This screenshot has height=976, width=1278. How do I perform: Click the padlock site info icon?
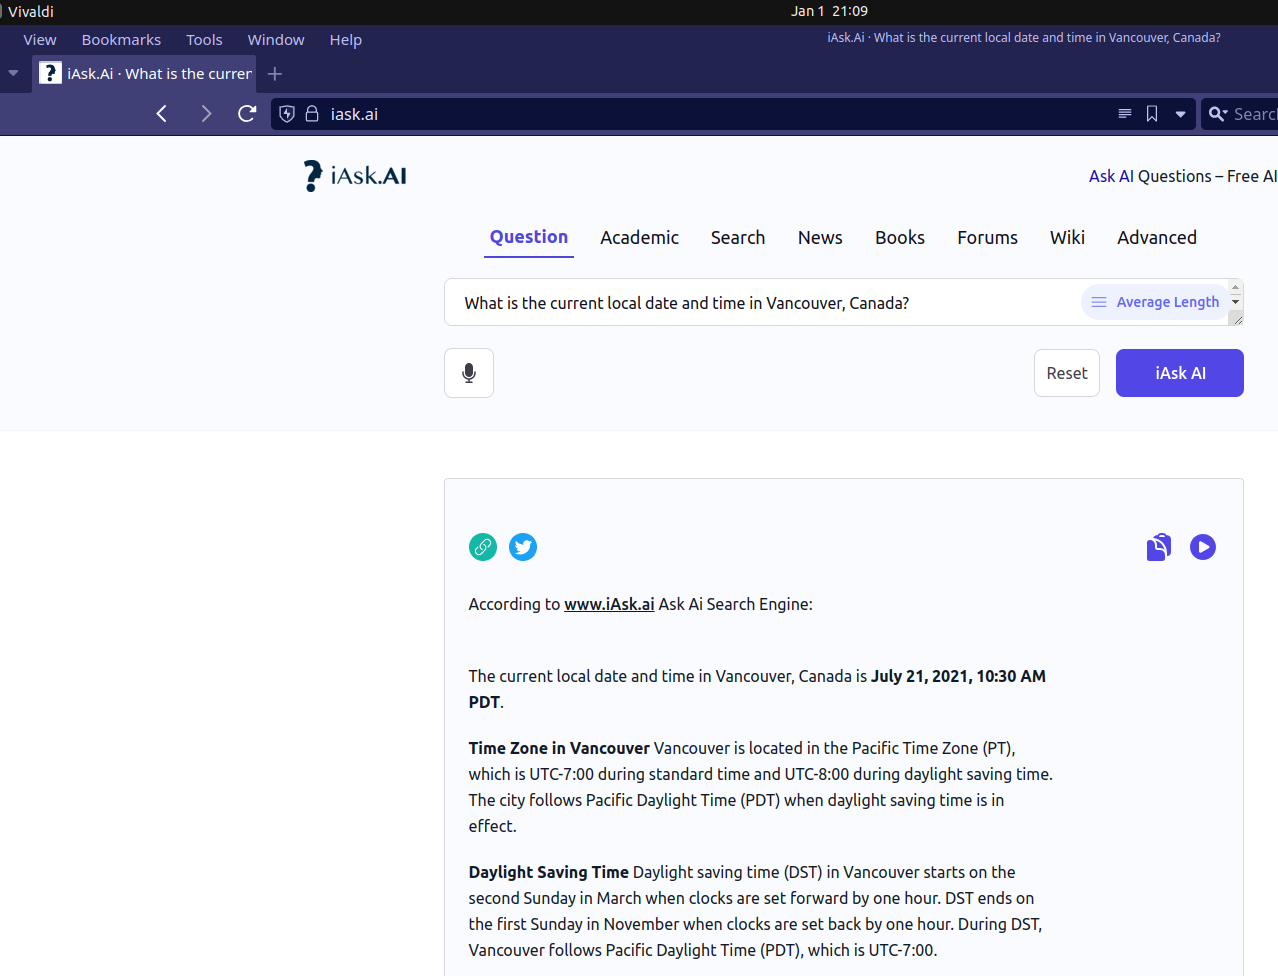[312, 114]
